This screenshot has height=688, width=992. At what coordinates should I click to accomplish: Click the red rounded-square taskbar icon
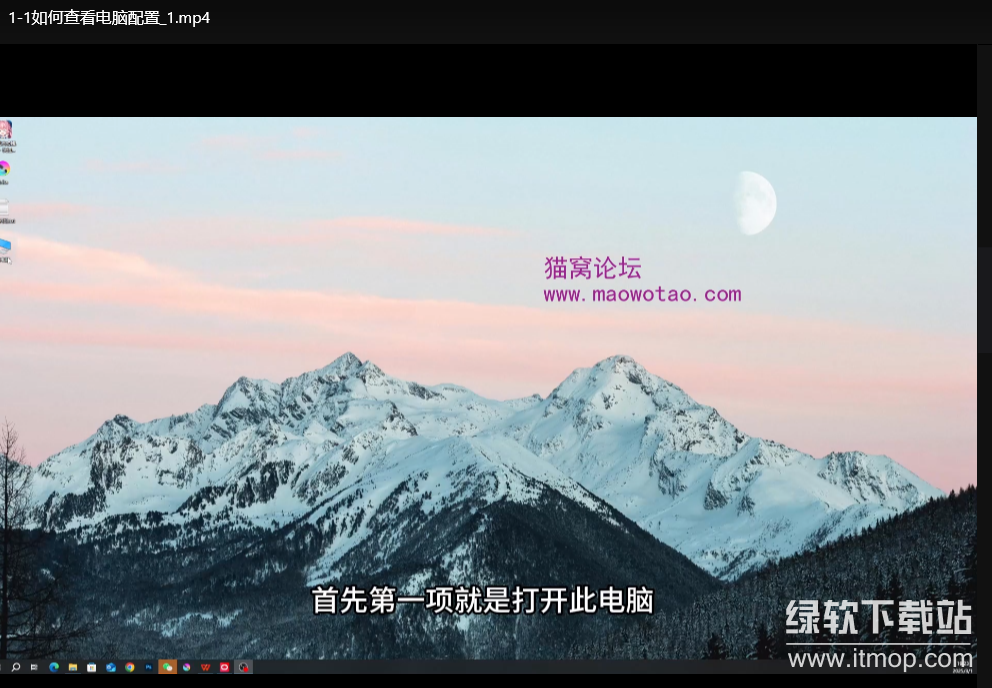tap(225, 667)
